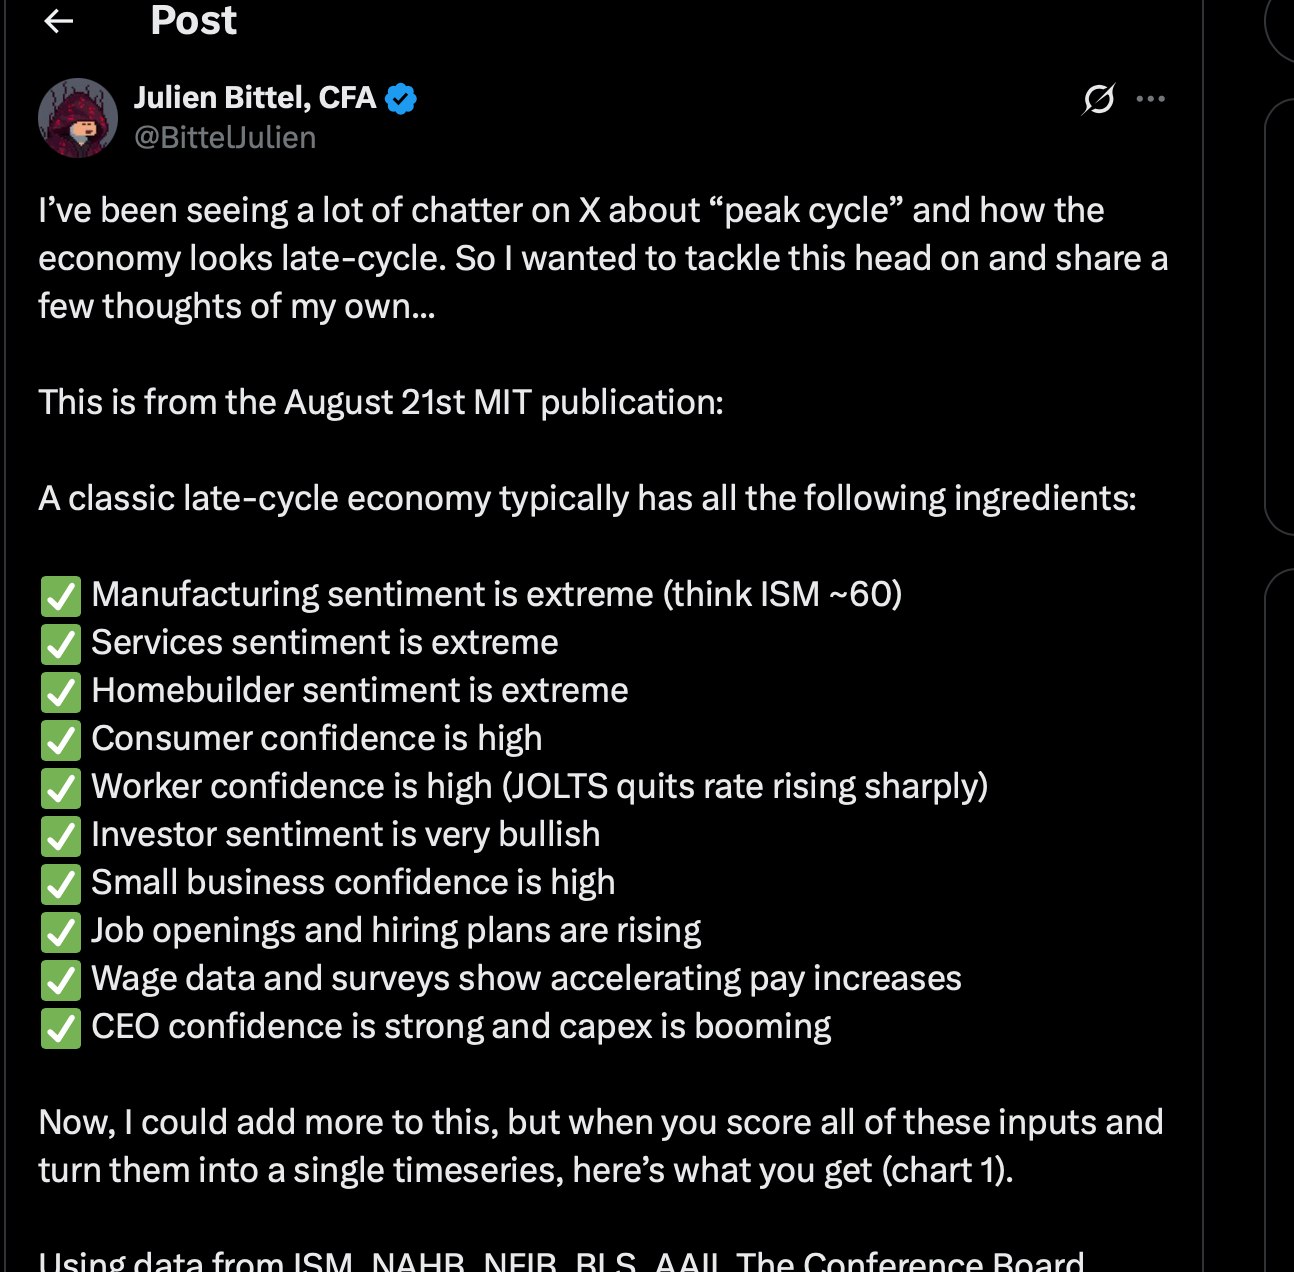Screen dimensions: 1294x1272
Task: Click the checkmark beside "Manufacturing sentiment is extreme"
Action: 61,596
